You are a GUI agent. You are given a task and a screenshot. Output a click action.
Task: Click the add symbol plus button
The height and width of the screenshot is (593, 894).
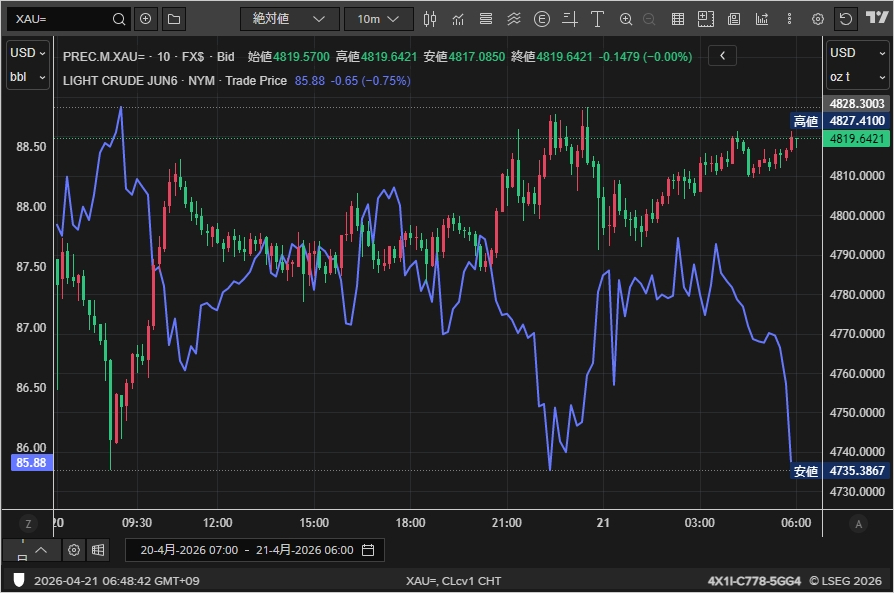coord(146,19)
